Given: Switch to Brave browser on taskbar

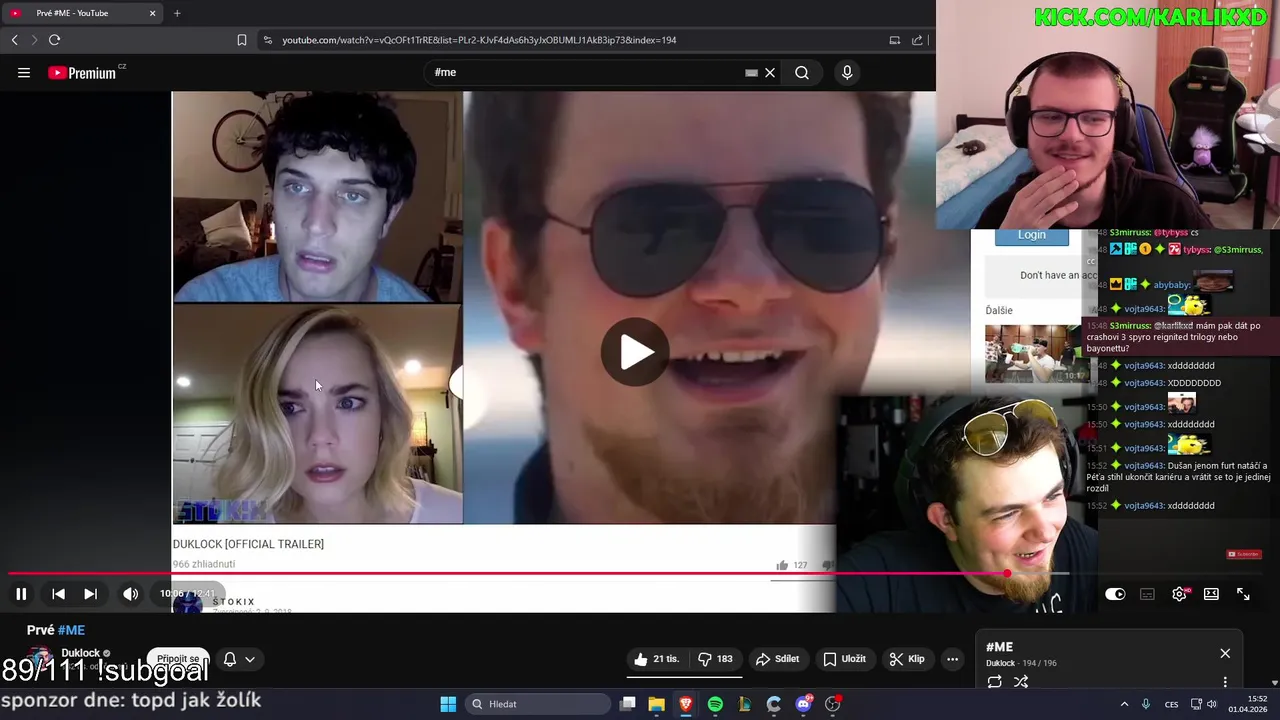Looking at the screenshot, I should (x=685, y=704).
